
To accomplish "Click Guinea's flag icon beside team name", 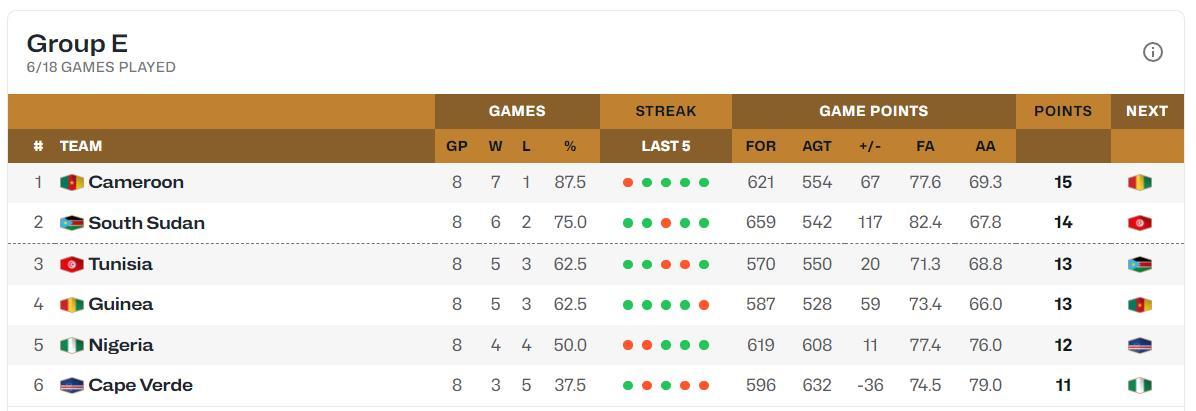I will click(x=72, y=305).
